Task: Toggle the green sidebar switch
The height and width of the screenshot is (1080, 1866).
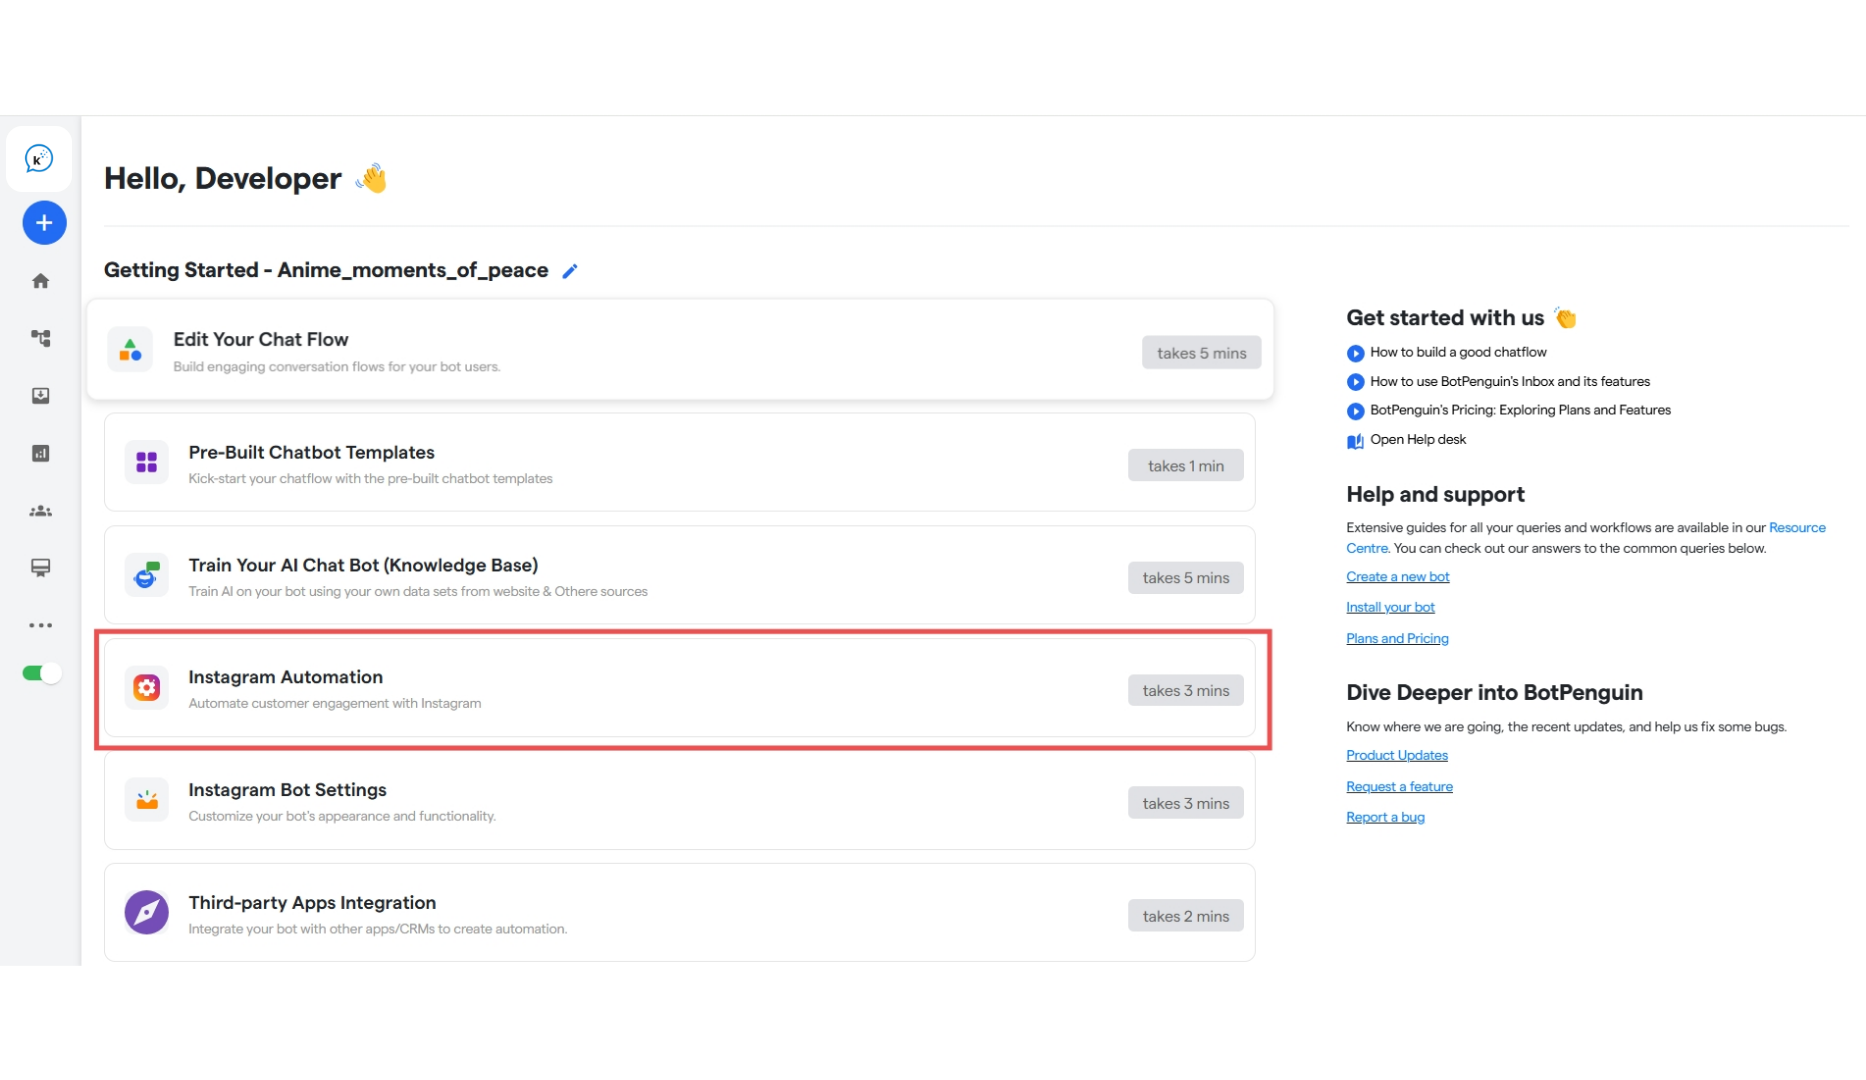Action: coord(42,673)
